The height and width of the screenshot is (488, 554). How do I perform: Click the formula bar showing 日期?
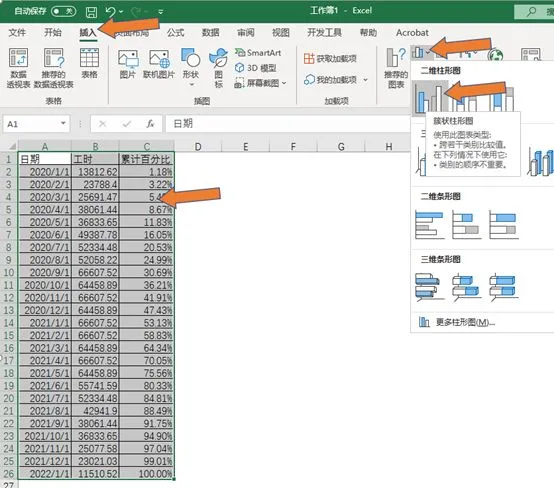(x=287, y=124)
